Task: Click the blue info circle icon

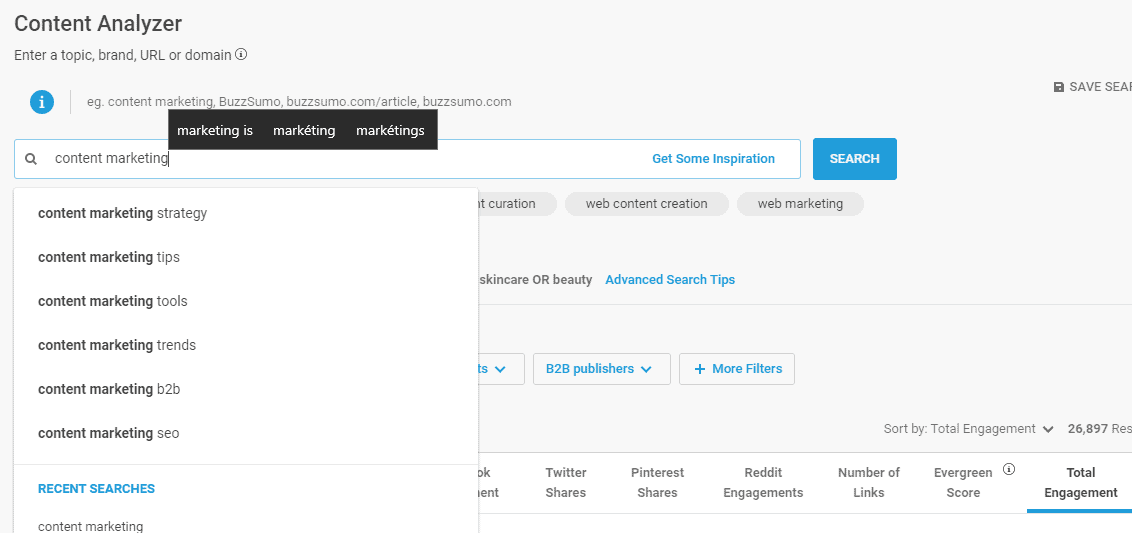Action: tap(42, 101)
